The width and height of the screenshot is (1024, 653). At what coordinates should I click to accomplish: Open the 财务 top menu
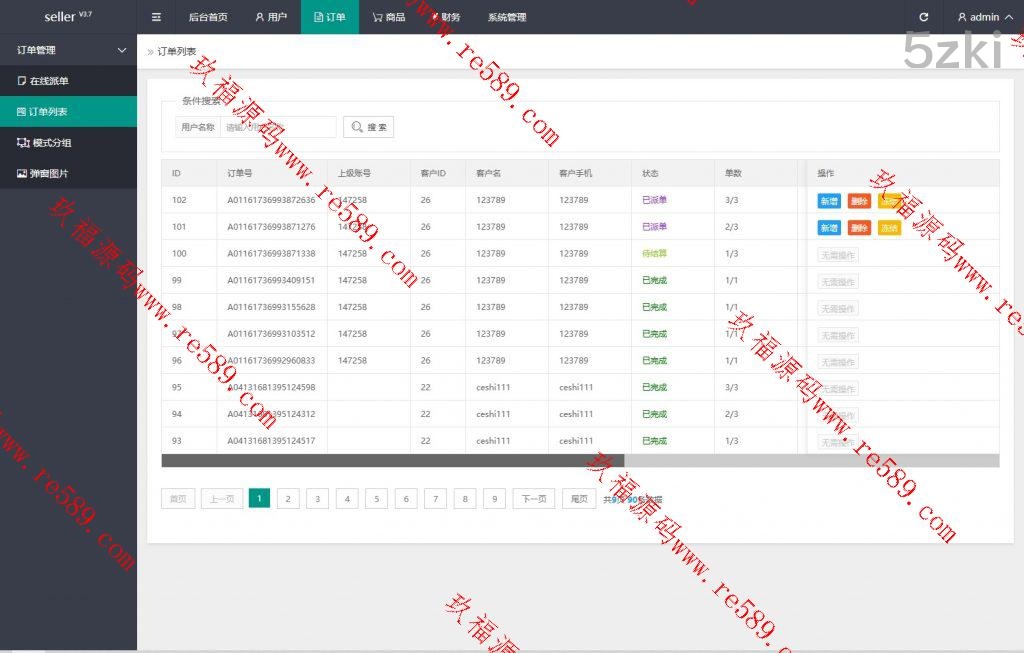[x=446, y=17]
